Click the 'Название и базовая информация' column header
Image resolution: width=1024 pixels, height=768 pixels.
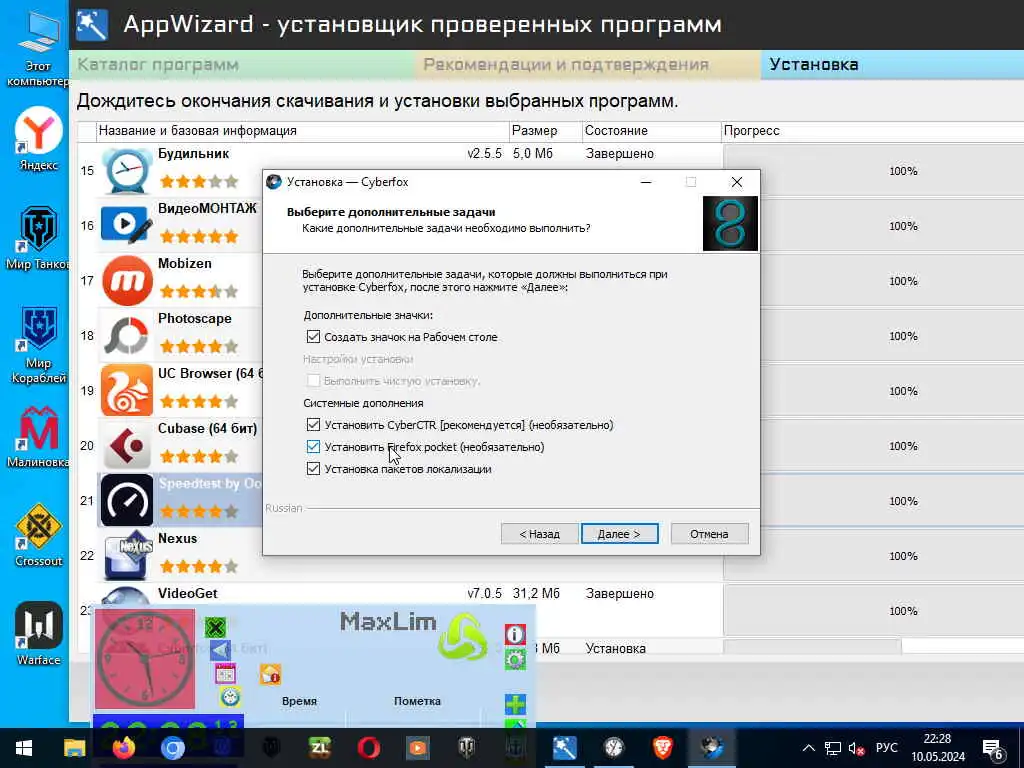click(302, 131)
